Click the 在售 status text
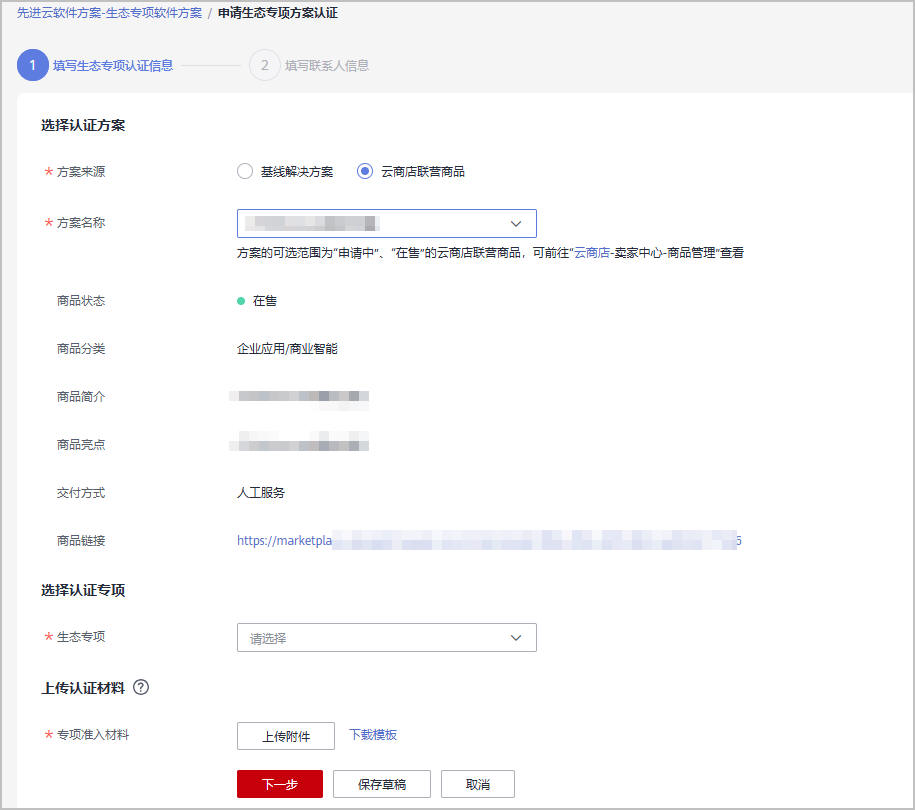This screenshot has width=915, height=810. (264, 301)
